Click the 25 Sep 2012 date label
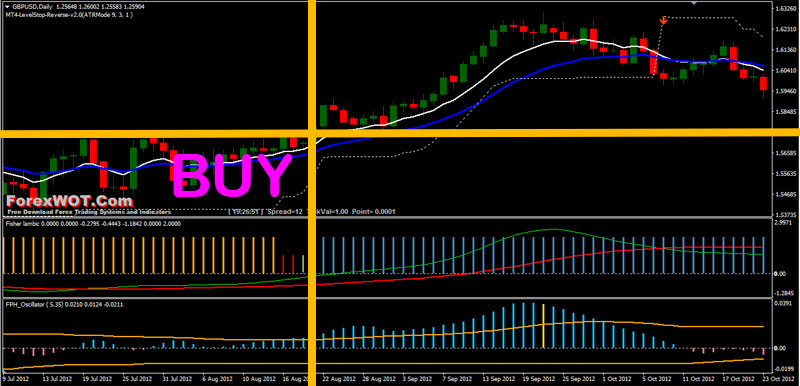The width and height of the screenshot is (800, 386). (x=579, y=379)
